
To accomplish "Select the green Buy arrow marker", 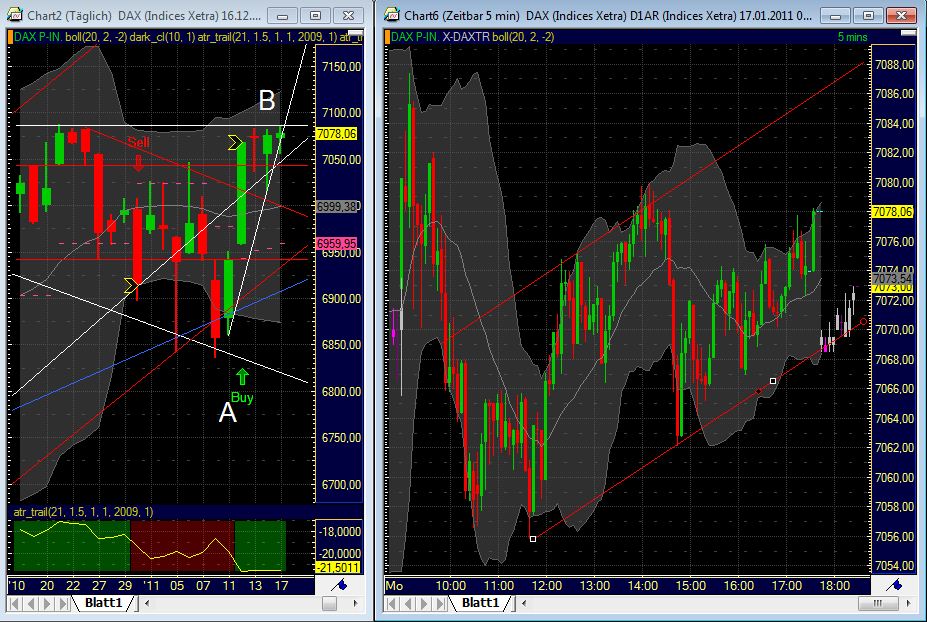I will point(243,379).
